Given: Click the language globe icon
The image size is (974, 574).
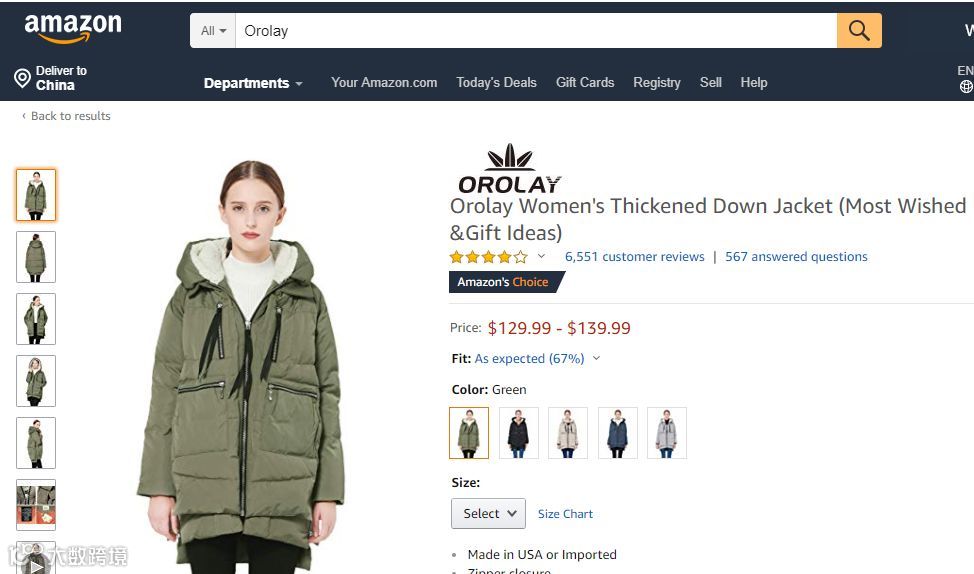Looking at the screenshot, I should click(966, 87).
